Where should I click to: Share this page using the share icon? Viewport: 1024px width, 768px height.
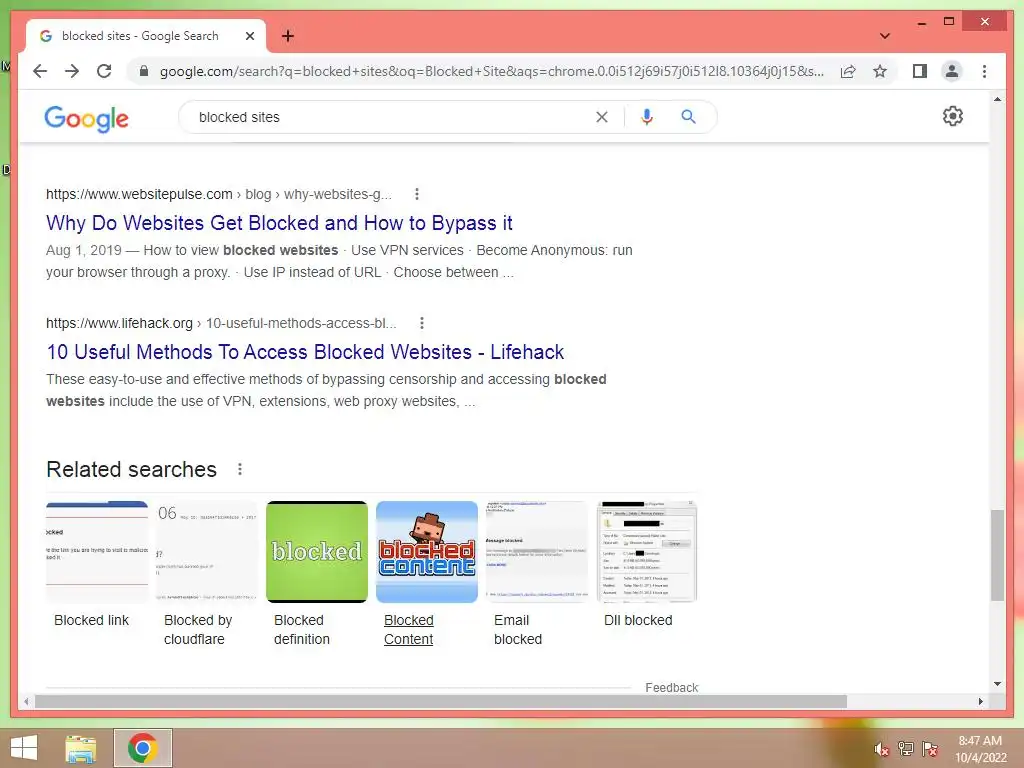point(848,71)
